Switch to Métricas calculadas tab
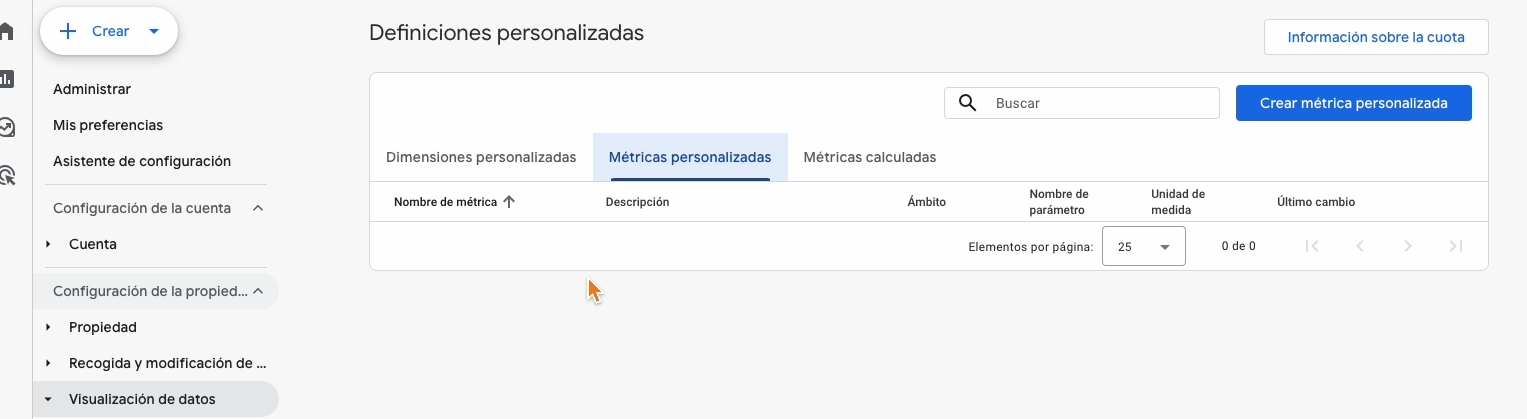Screen dimensions: 1527x419 coord(869,157)
